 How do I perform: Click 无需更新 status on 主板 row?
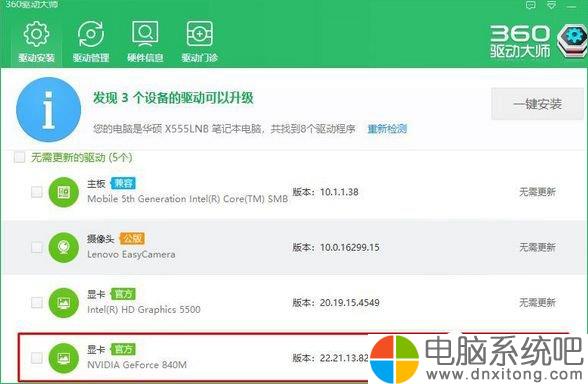pos(537,192)
